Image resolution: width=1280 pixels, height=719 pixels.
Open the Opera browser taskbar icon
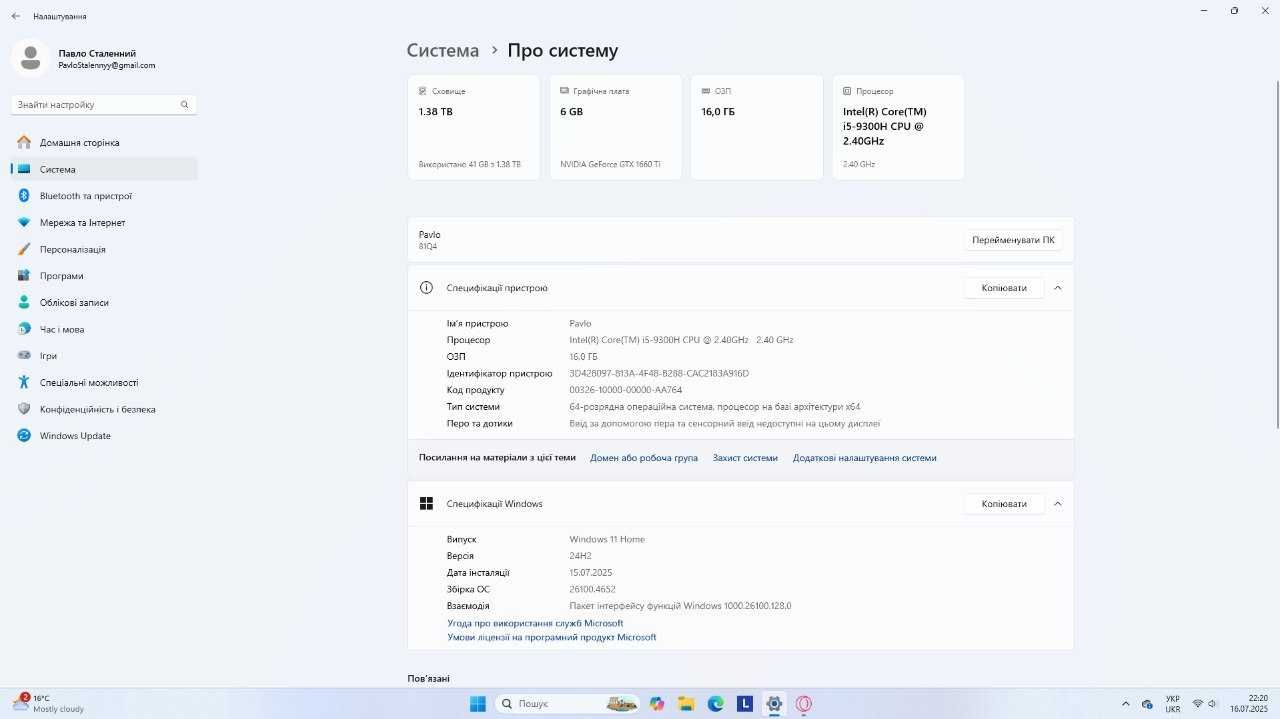coord(804,704)
